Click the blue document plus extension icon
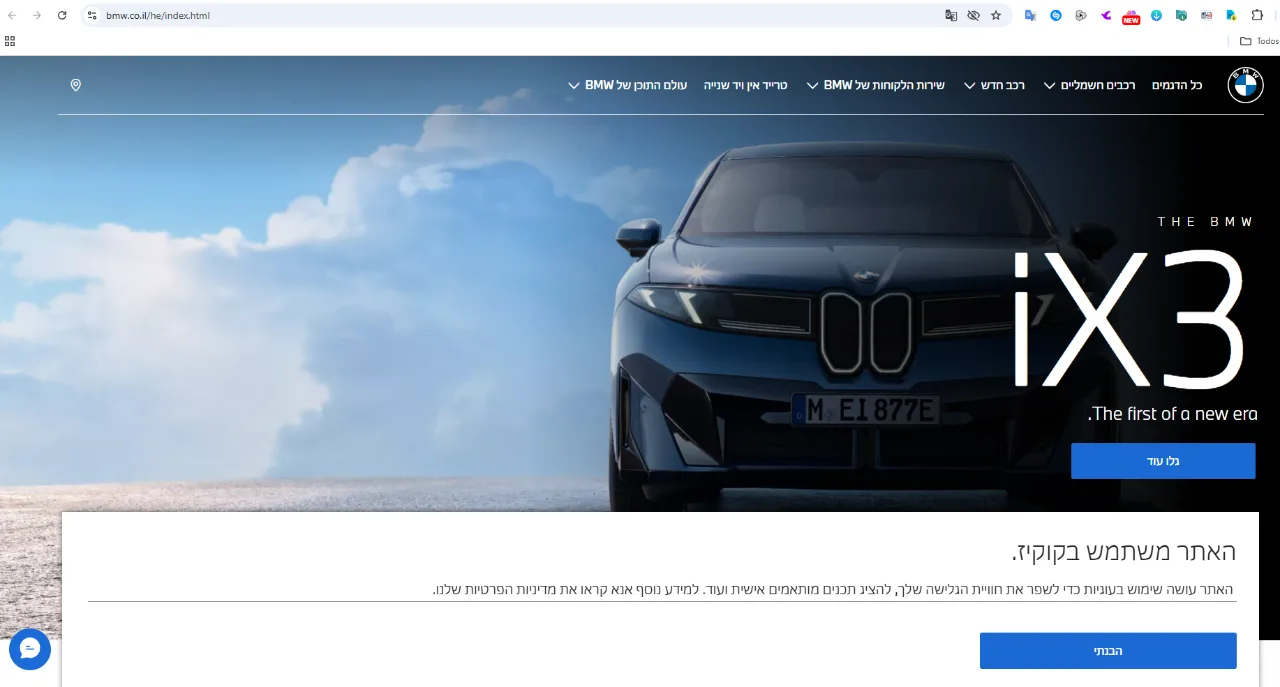Viewport: 1280px width, 687px height. pyautogui.click(x=1231, y=15)
